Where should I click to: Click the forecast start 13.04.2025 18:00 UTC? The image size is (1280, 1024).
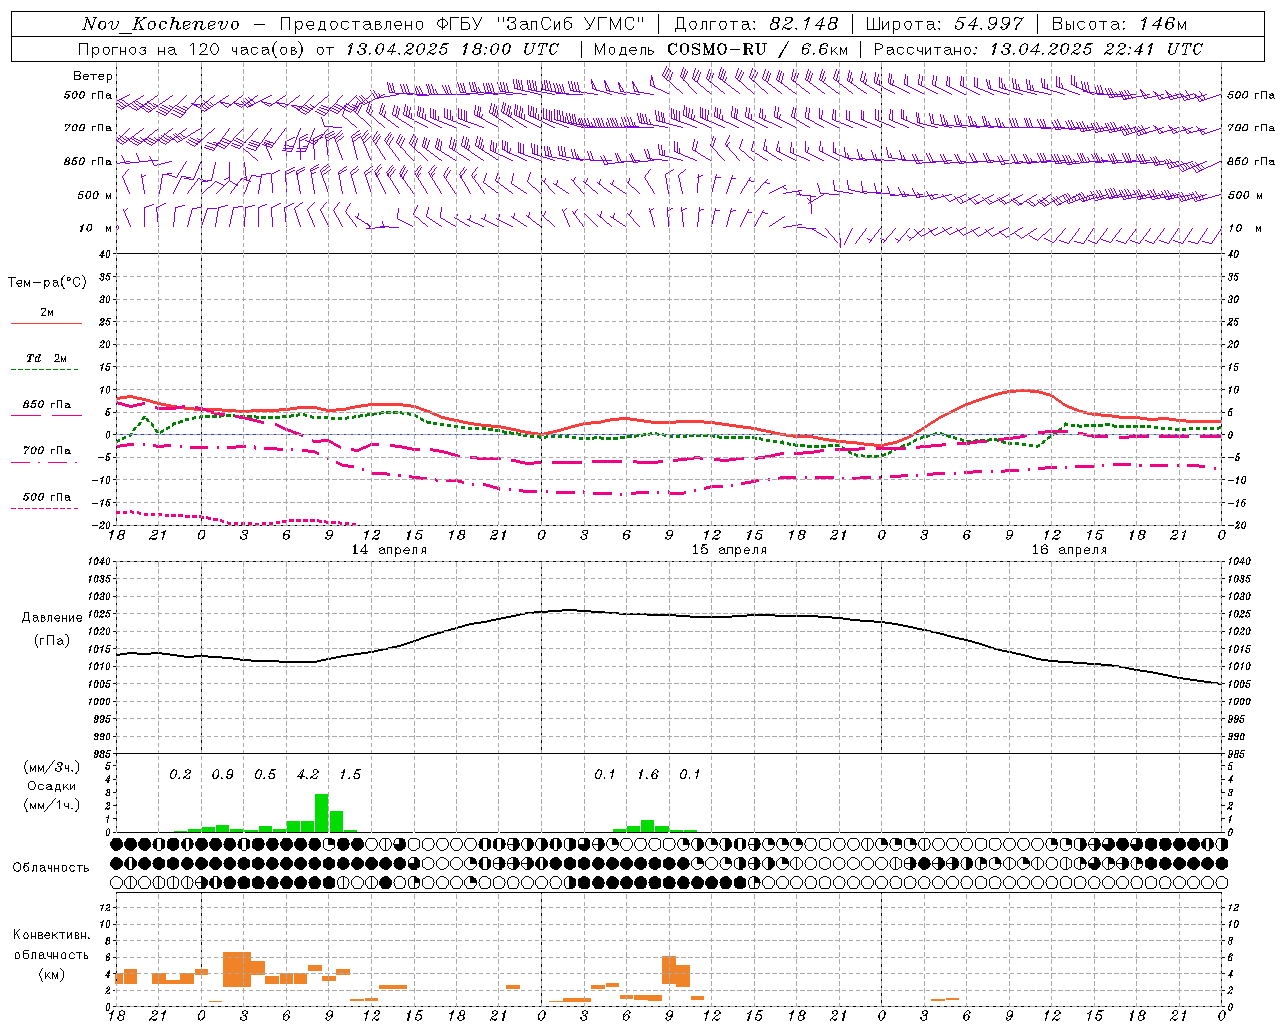[x=452, y=49]
